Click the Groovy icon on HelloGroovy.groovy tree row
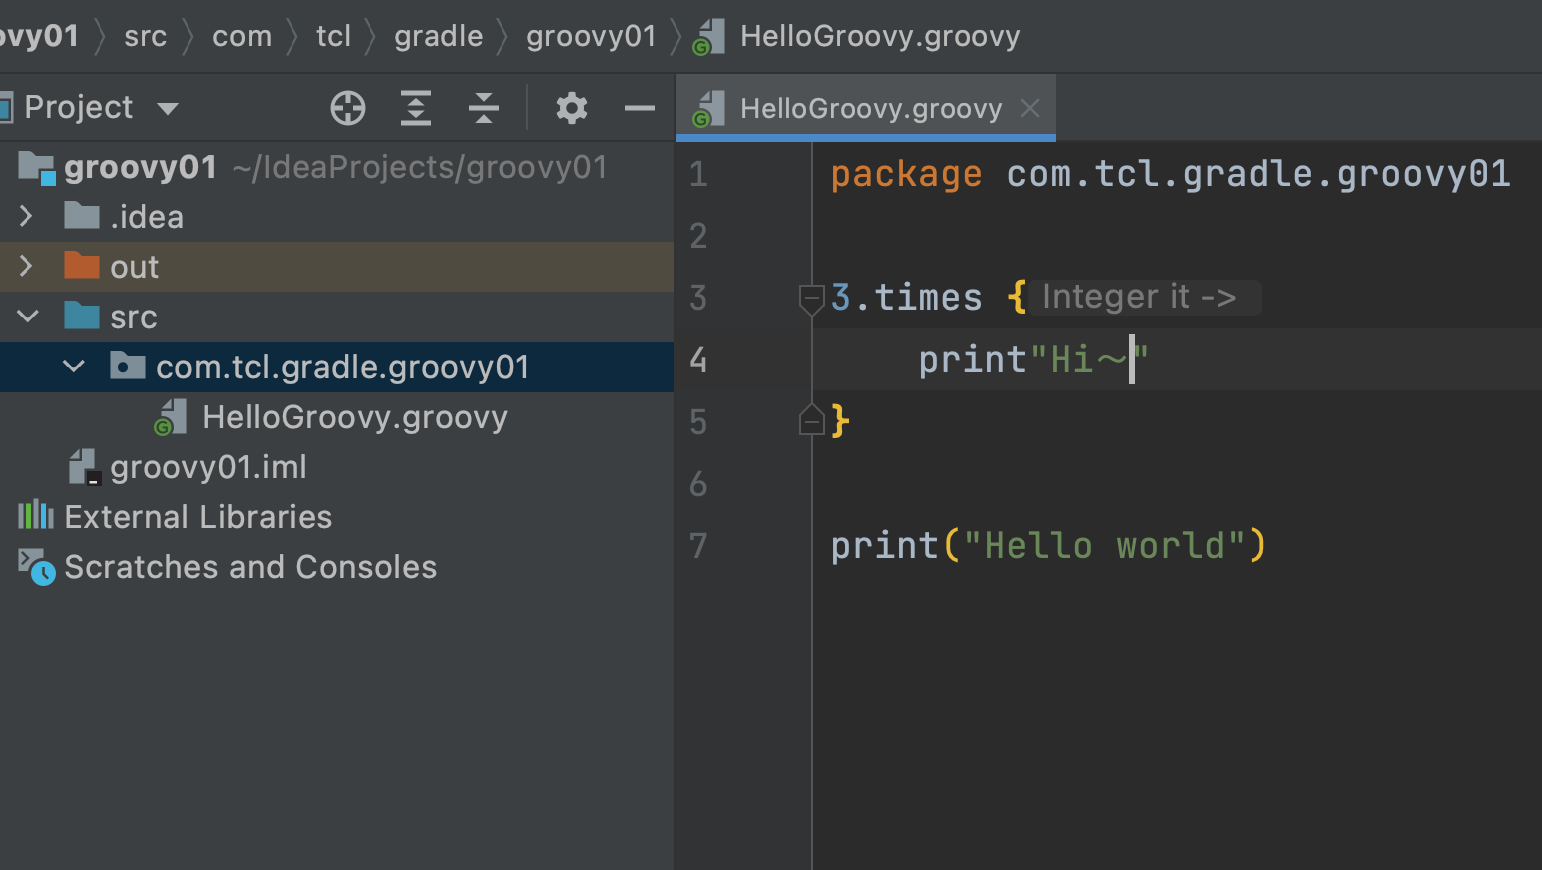This screenshot has width=1542, height=870. coord(171,417)
